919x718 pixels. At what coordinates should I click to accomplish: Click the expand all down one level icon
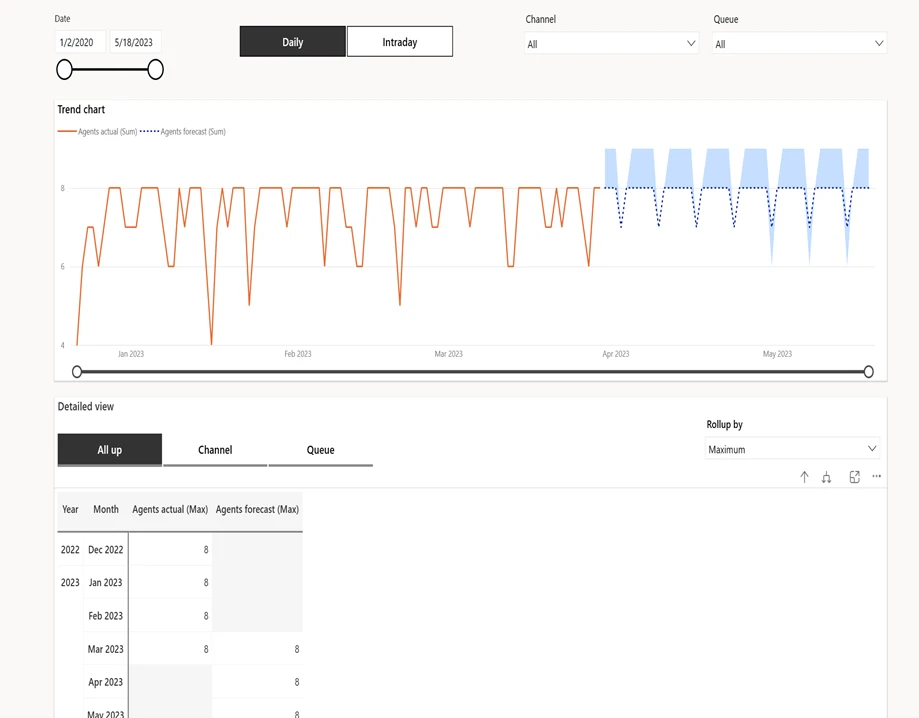point(826,477)
